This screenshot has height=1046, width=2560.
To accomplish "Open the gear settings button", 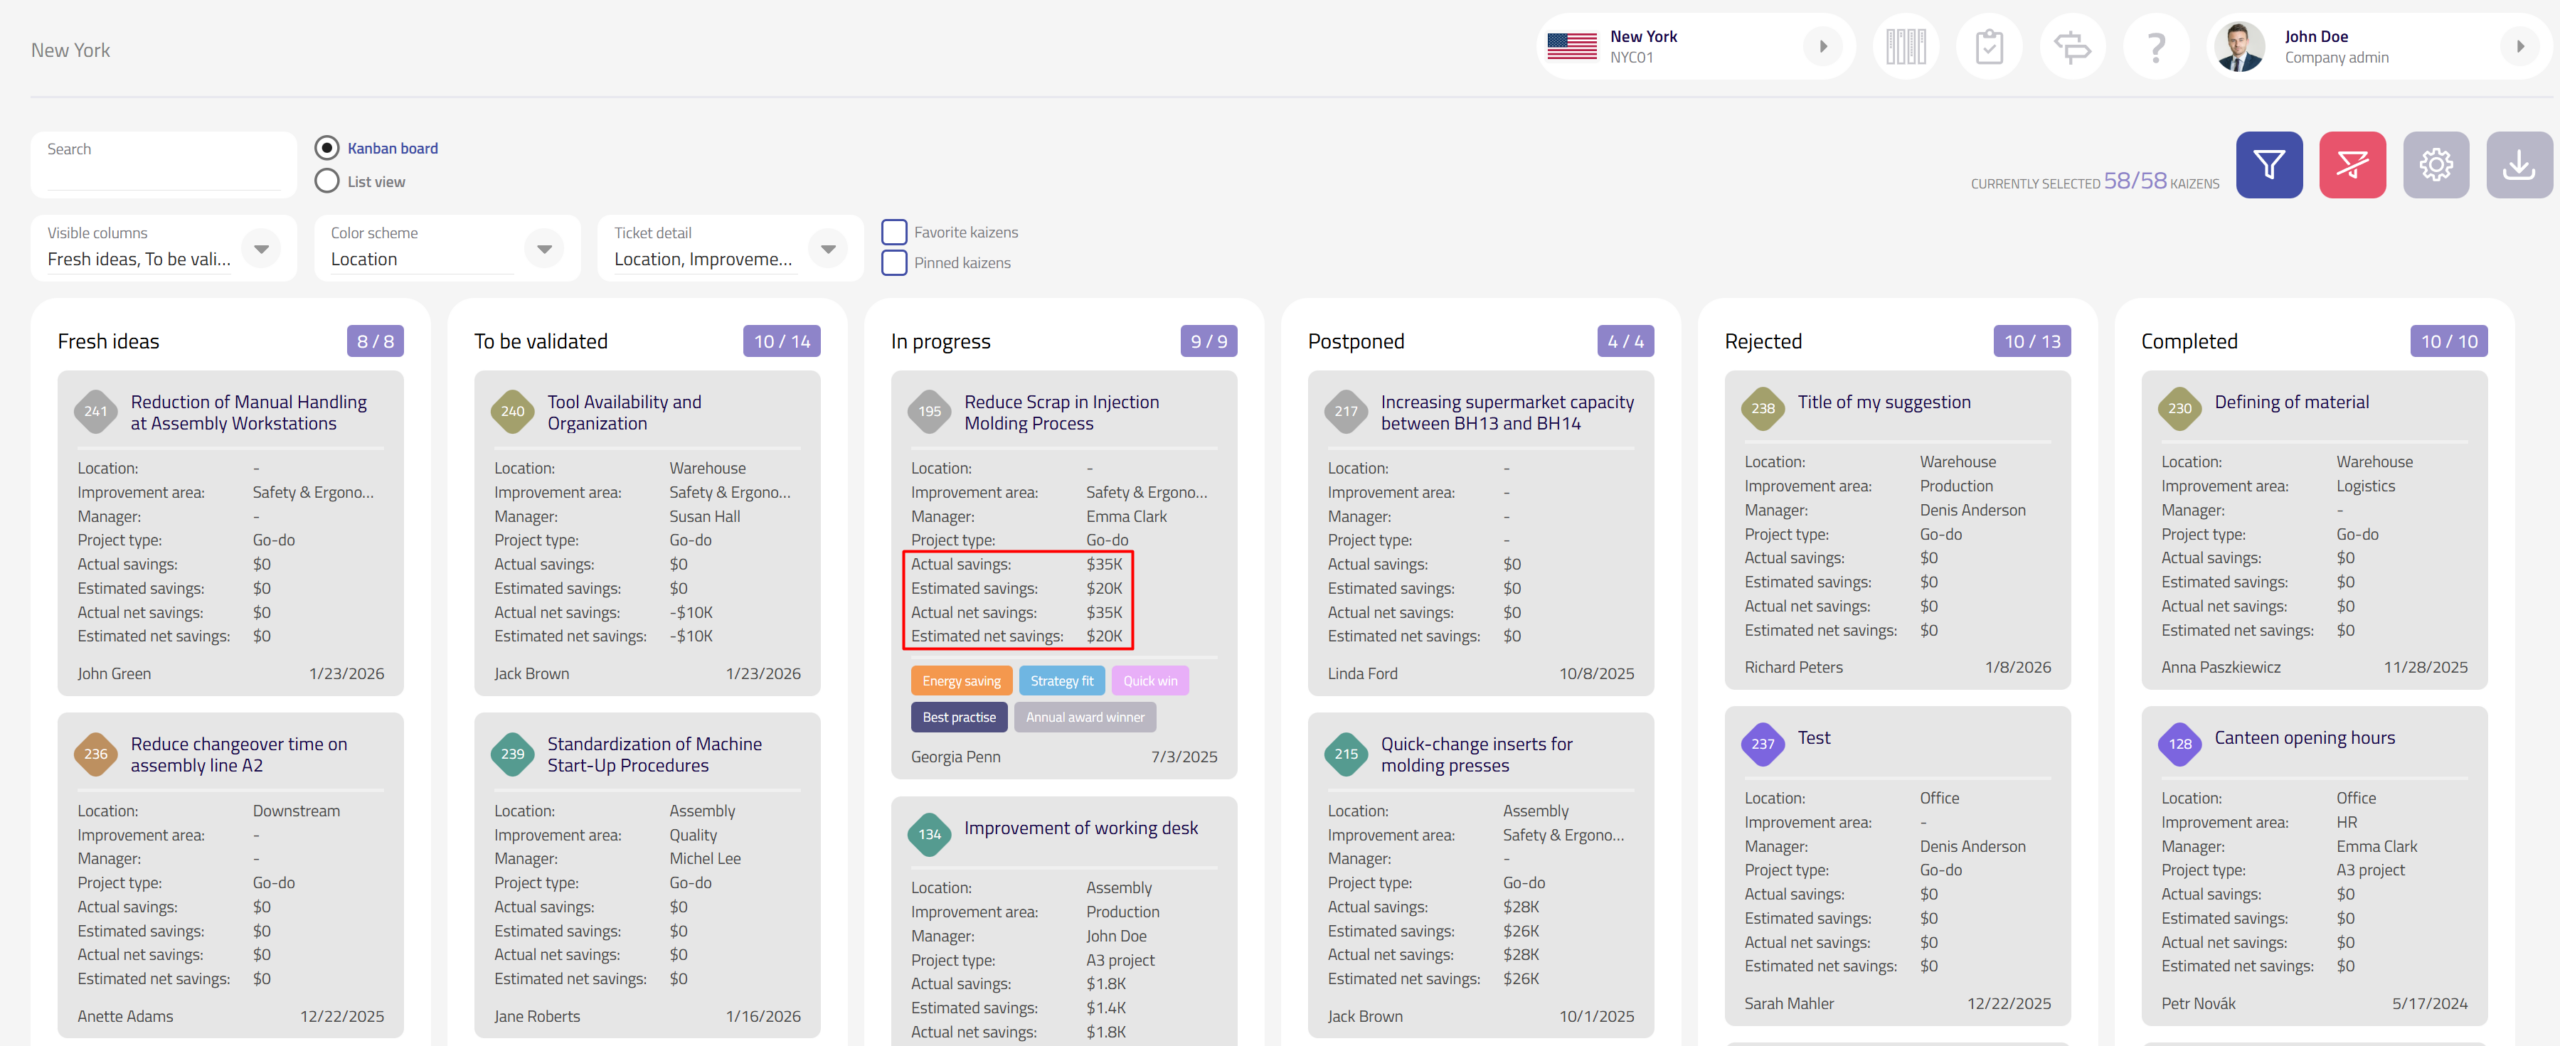I will [2436, 165].
